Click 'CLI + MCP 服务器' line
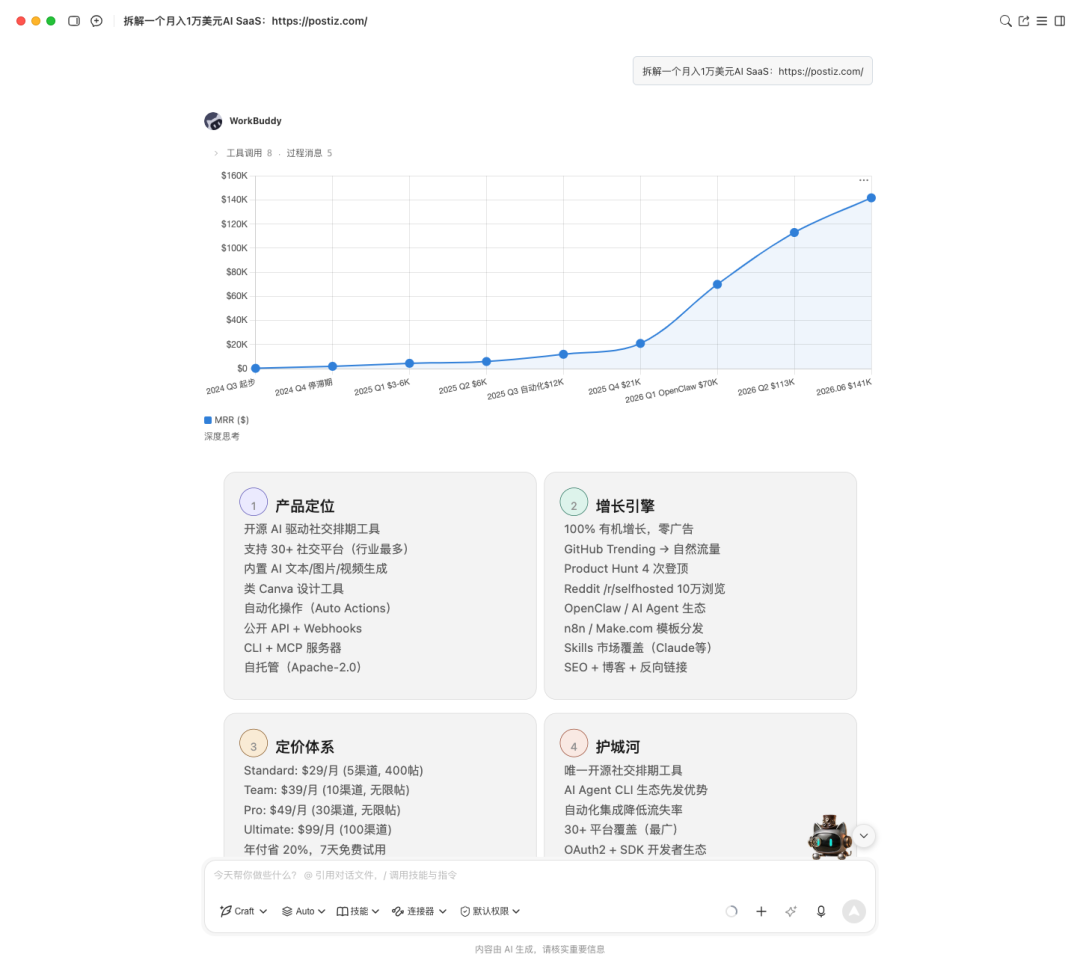The width and height of the screenshot is (1080, 963). coord(292,648)
